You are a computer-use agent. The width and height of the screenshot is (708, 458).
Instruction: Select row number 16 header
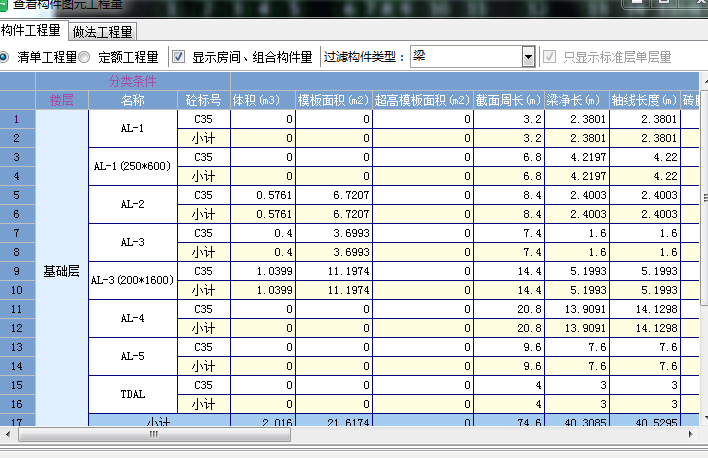[17, 404]
